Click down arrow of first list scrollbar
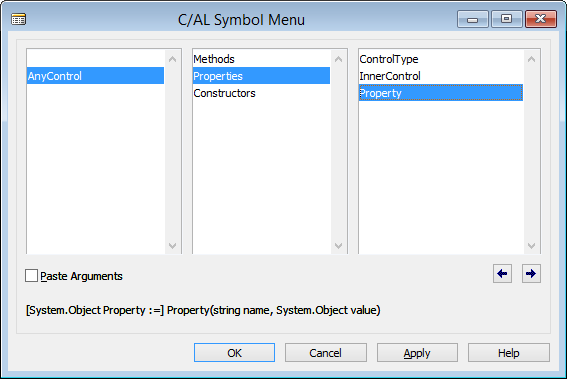The image size is (567, 379). pos(172,246)
